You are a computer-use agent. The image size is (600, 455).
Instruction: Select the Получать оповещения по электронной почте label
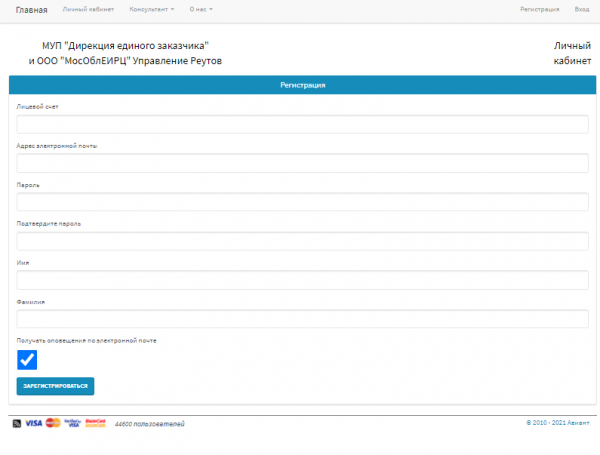86,341
